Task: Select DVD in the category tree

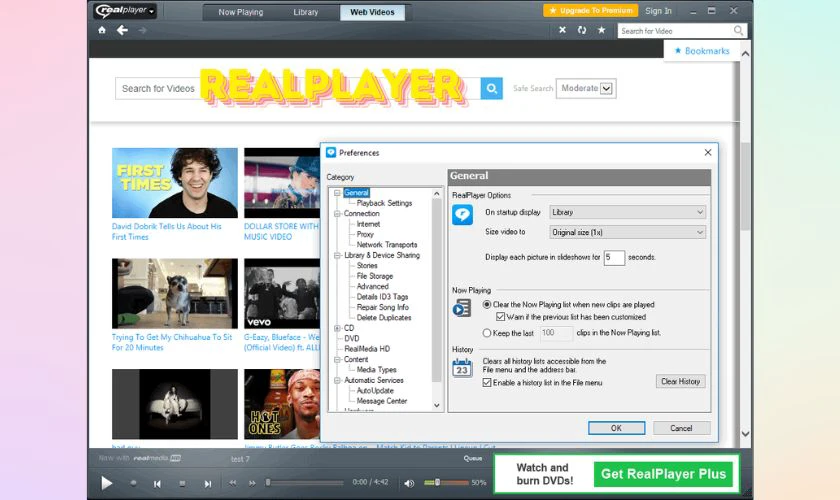Action: point(351,338)
